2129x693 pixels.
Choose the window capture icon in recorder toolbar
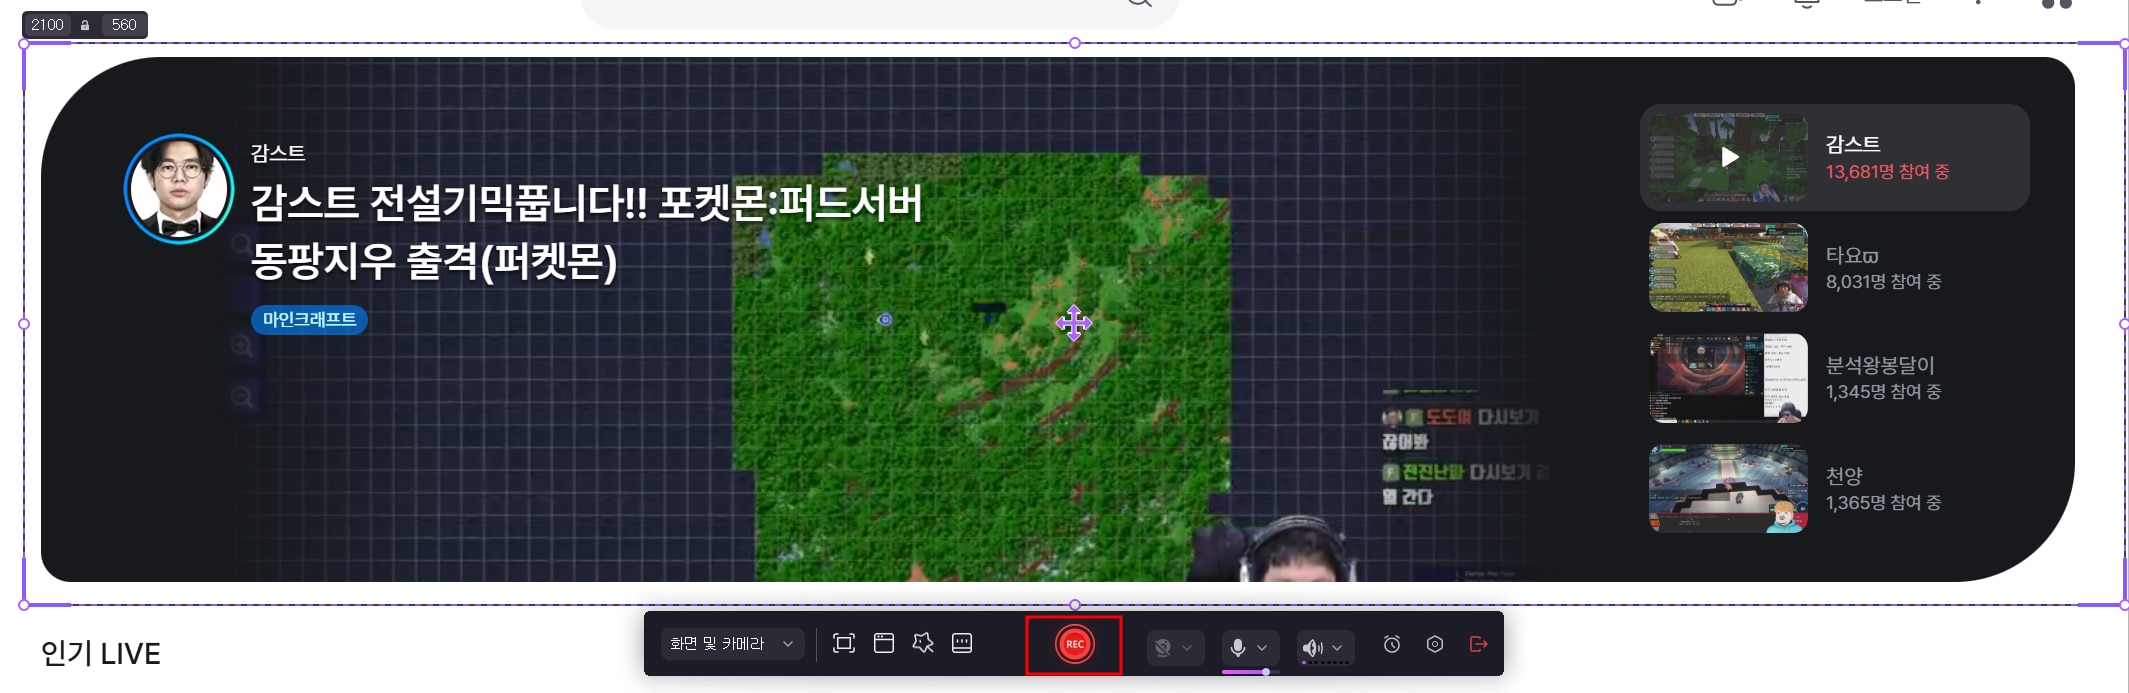click(884, 643)
